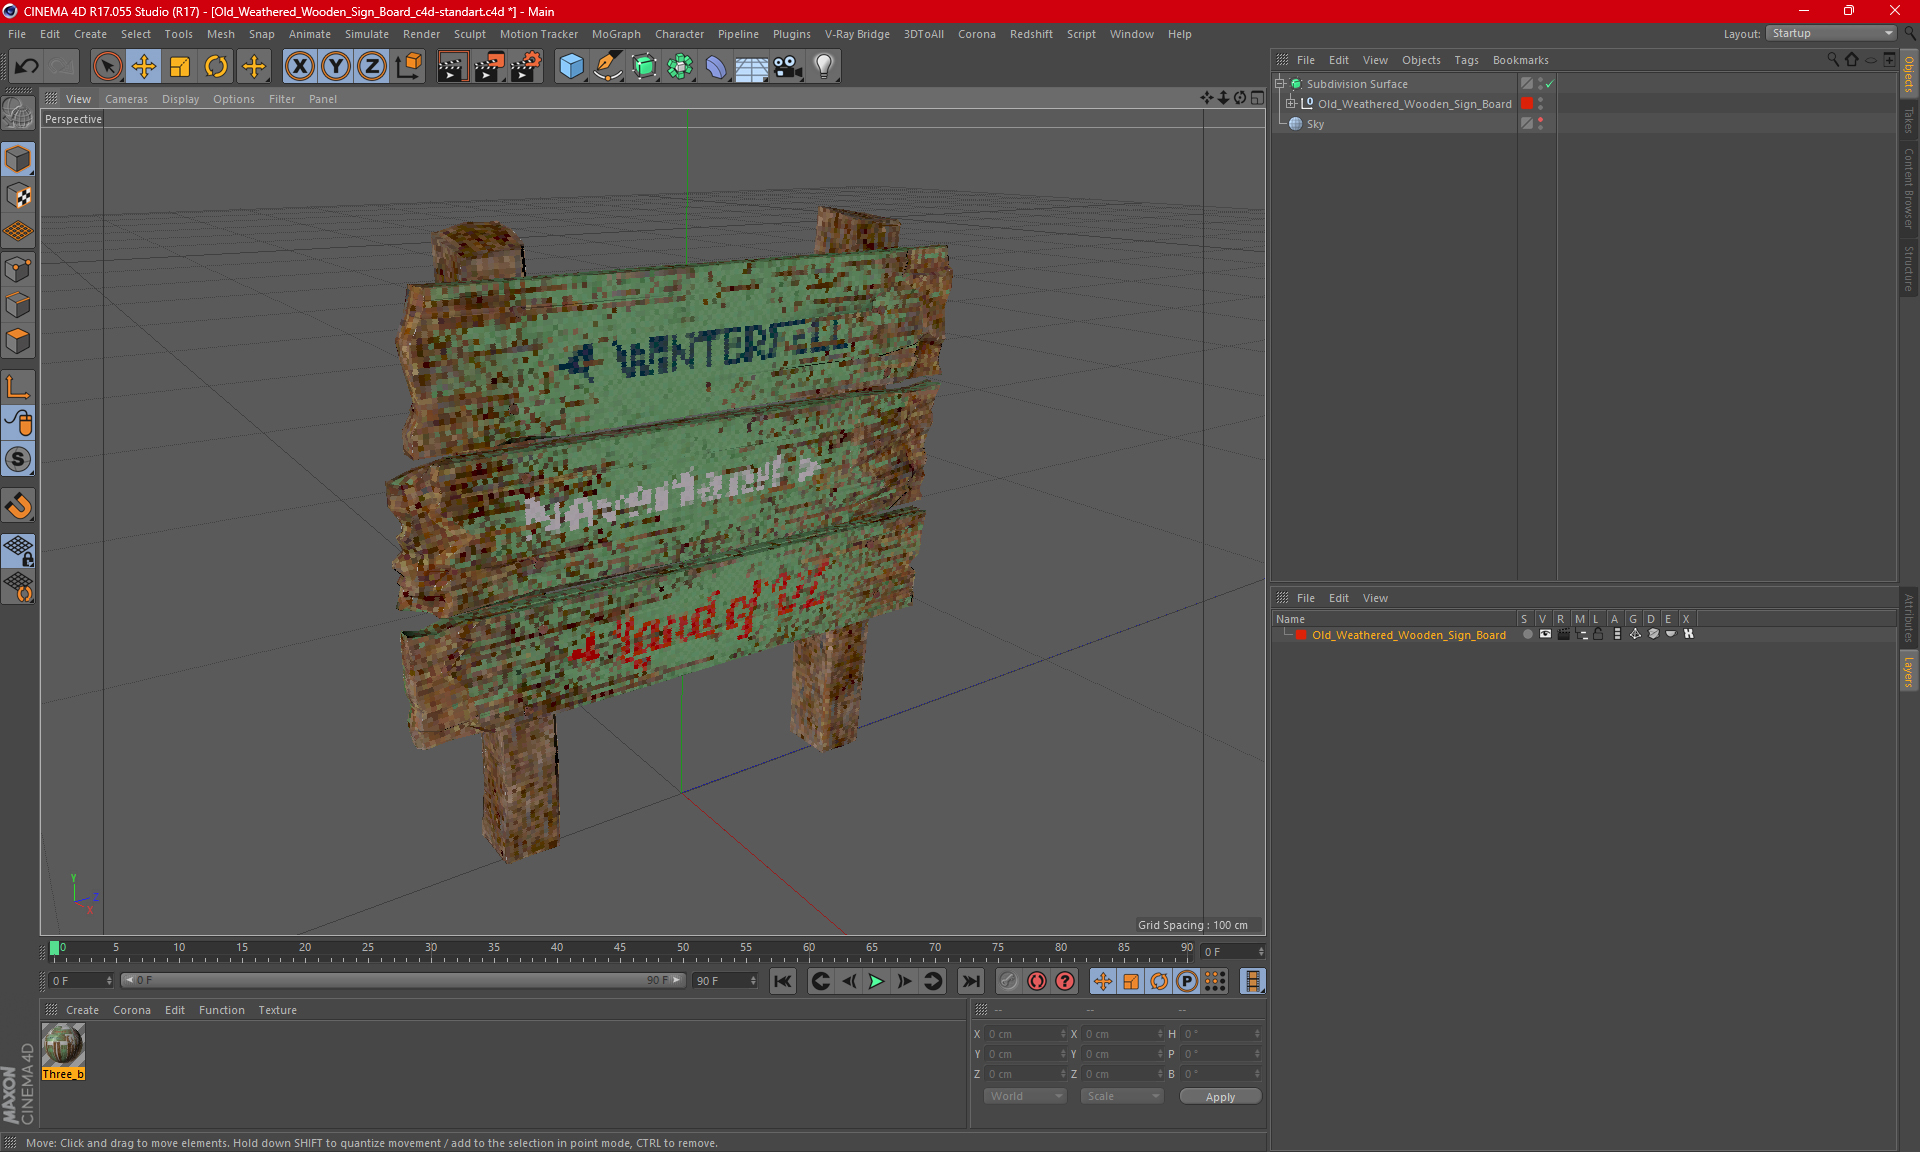This screenshot has width=1920, height=1152.
Task: Open the MoGraph menu
Action: (616, 34)
